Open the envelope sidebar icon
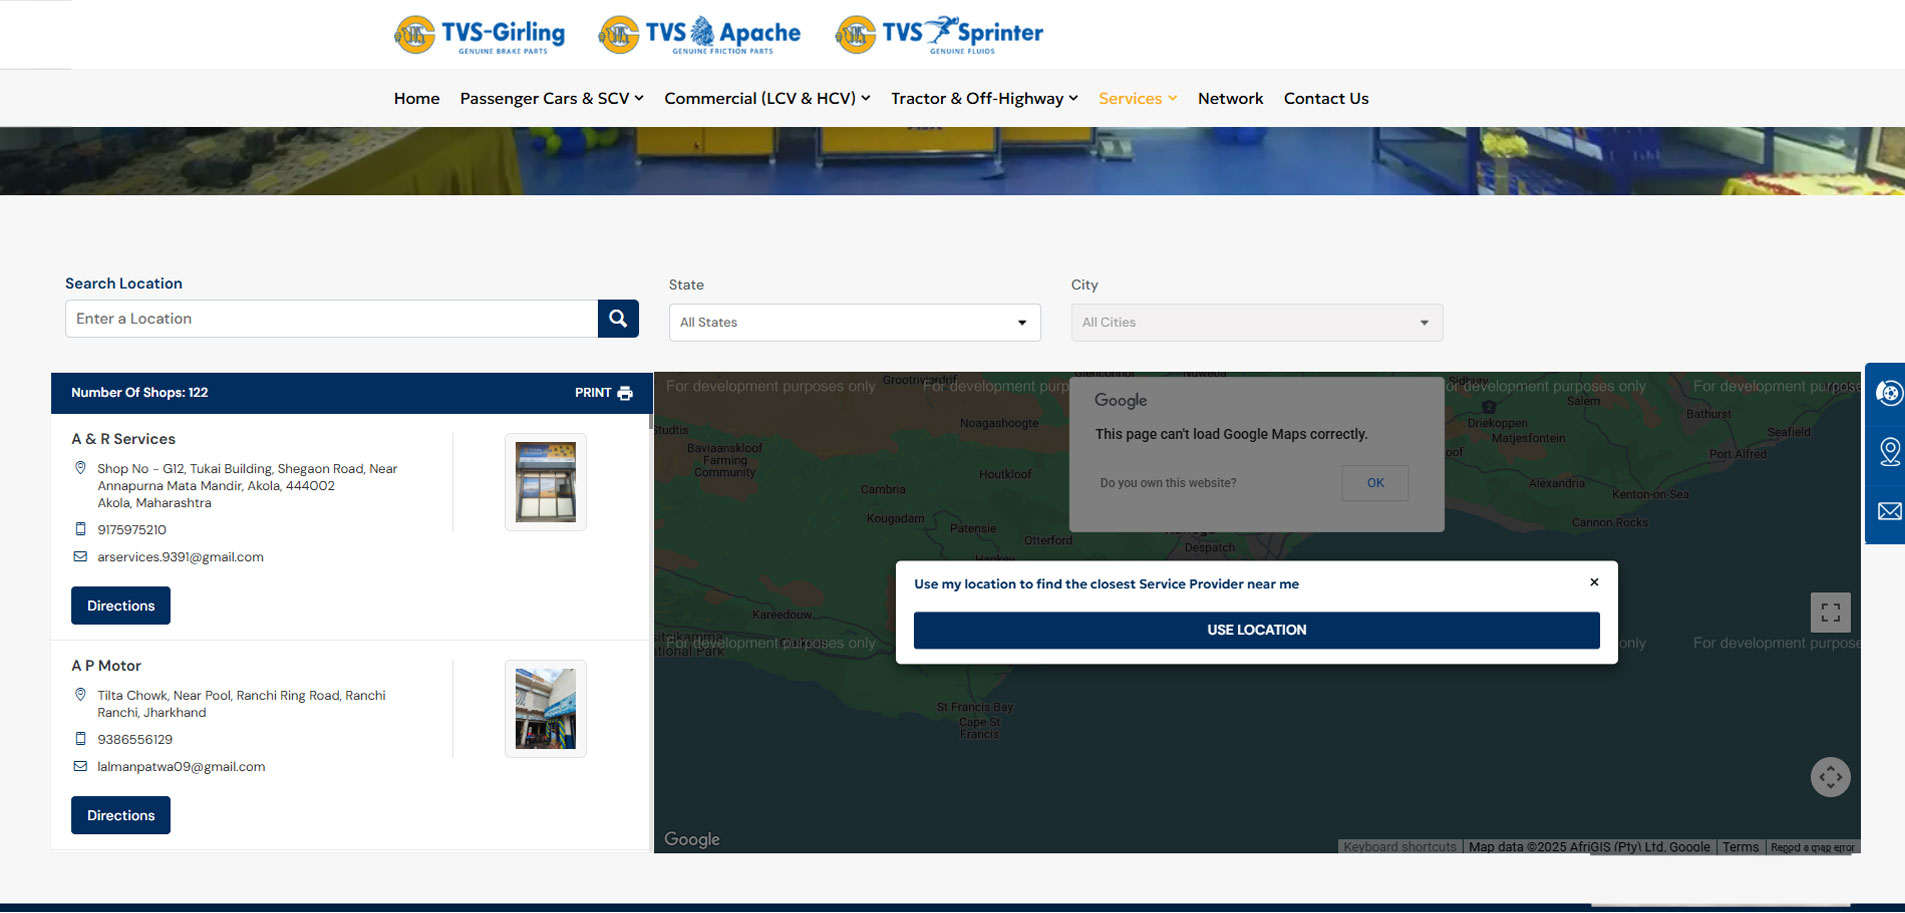The image size is (1905, 913). pyautogui.click(x=1889, y=511)
